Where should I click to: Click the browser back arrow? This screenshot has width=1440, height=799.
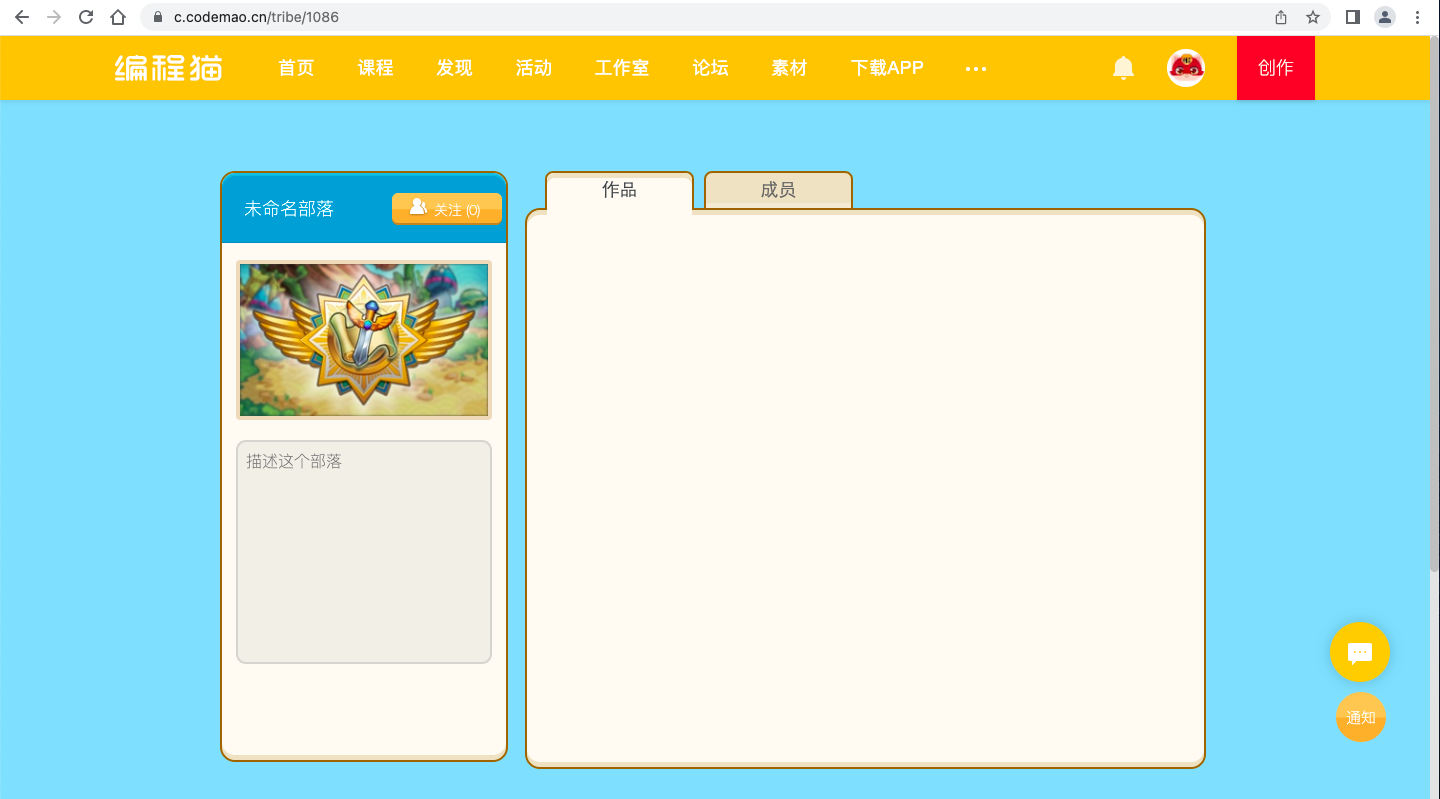(22, 17)
